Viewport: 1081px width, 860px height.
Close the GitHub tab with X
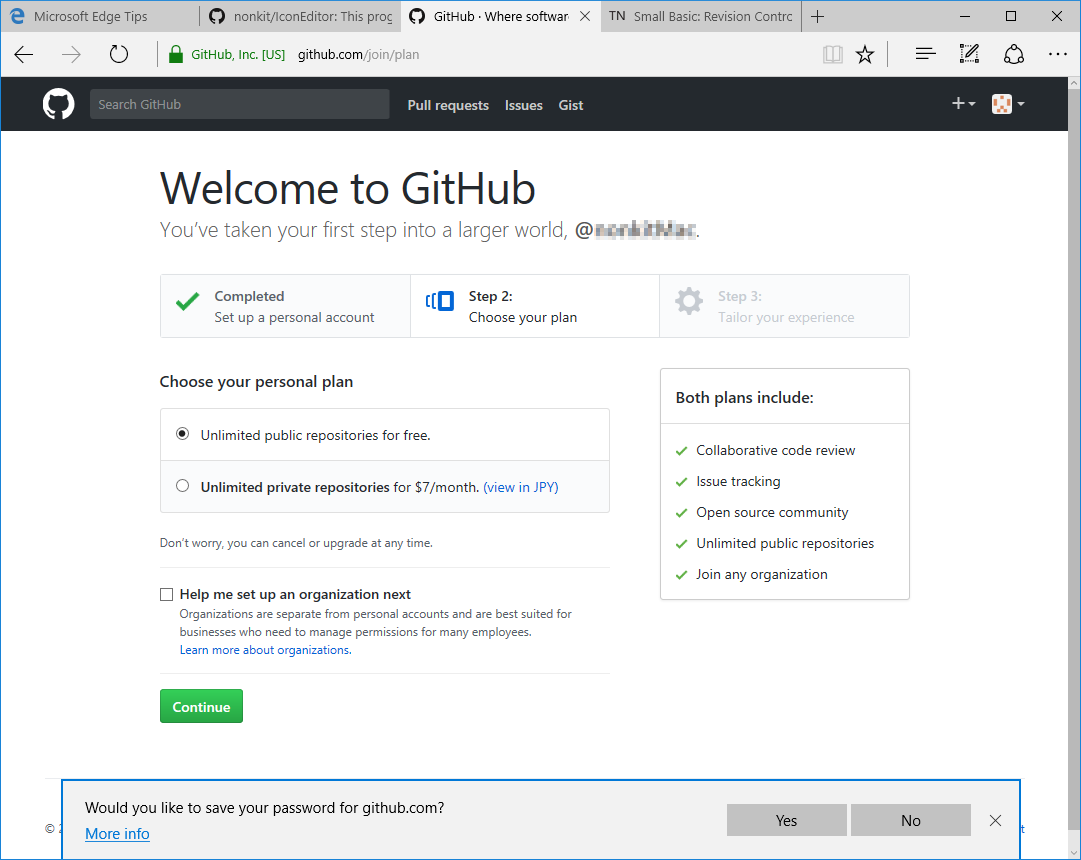[585, 16]
